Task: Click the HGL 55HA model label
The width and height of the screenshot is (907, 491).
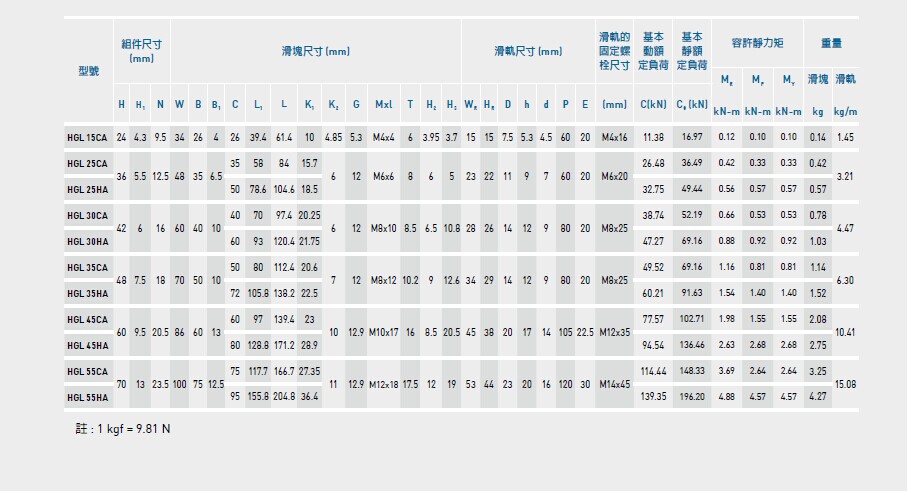Action: click(88, 397)
